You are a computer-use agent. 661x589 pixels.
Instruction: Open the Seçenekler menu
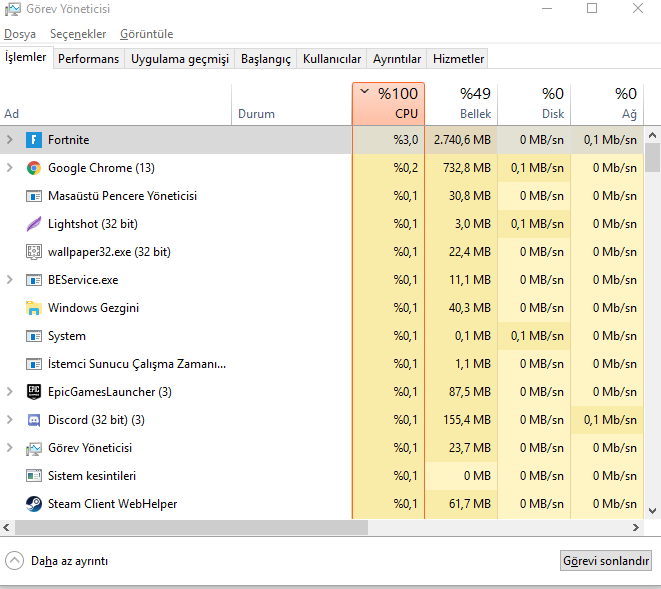click(78, 34)
